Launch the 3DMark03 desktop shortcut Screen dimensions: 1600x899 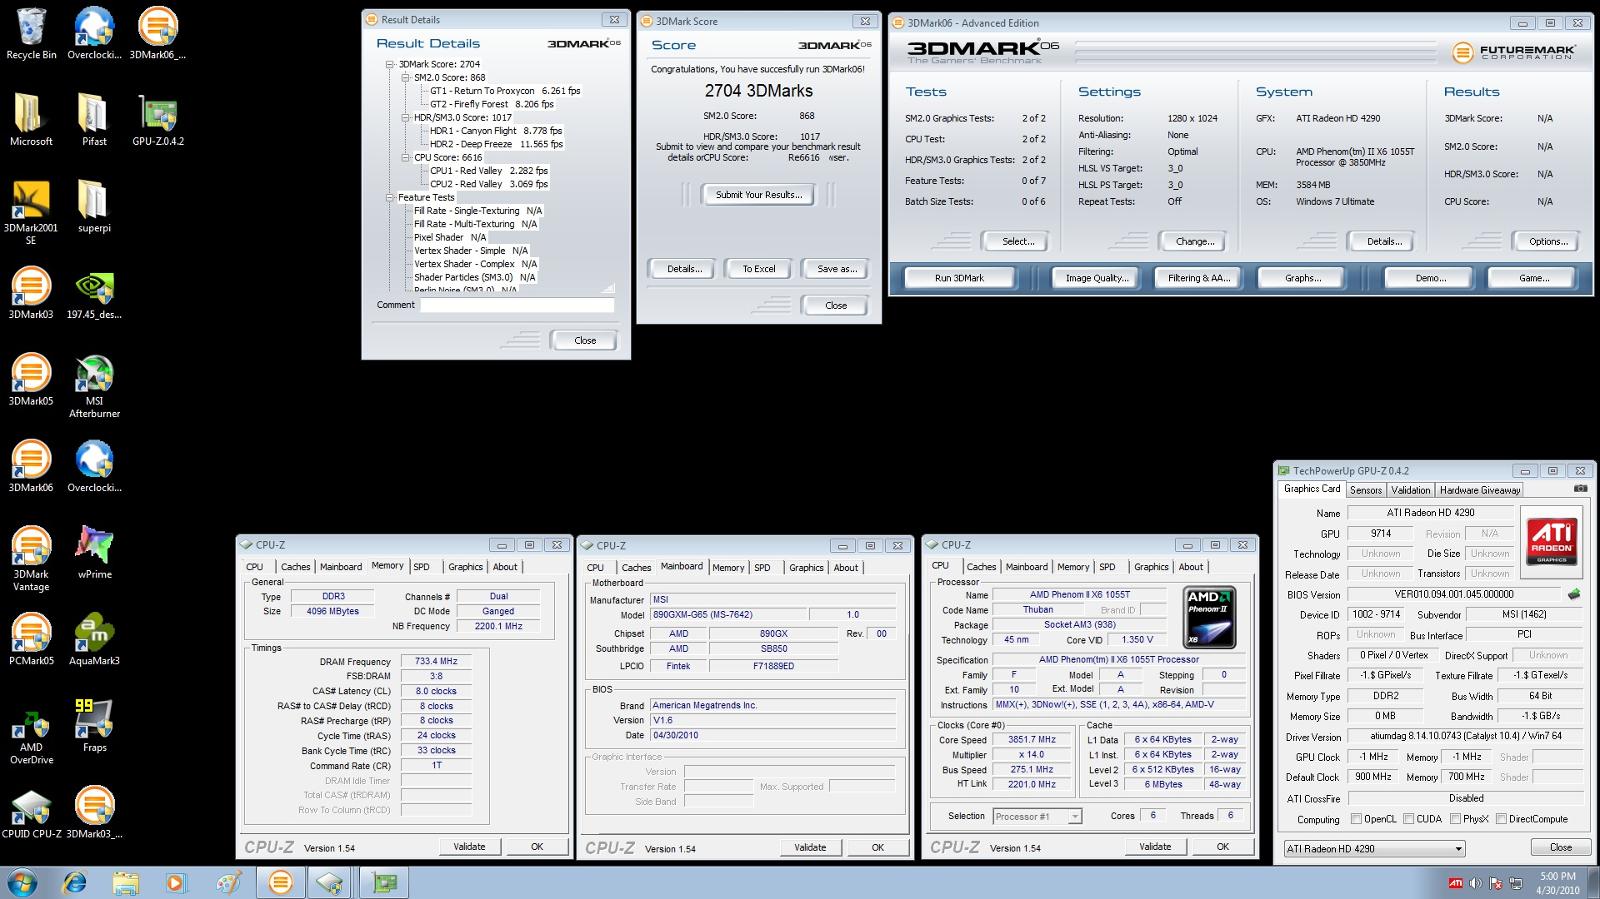pos(31,293)
